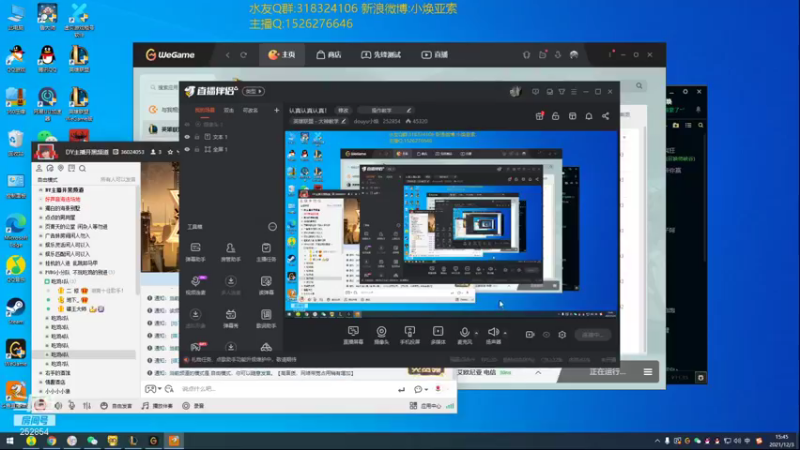The width and height of the screenshot is (800, 450).
Task: Switch to WeGame 商店 tab
Action: click(x=329, y=55)
